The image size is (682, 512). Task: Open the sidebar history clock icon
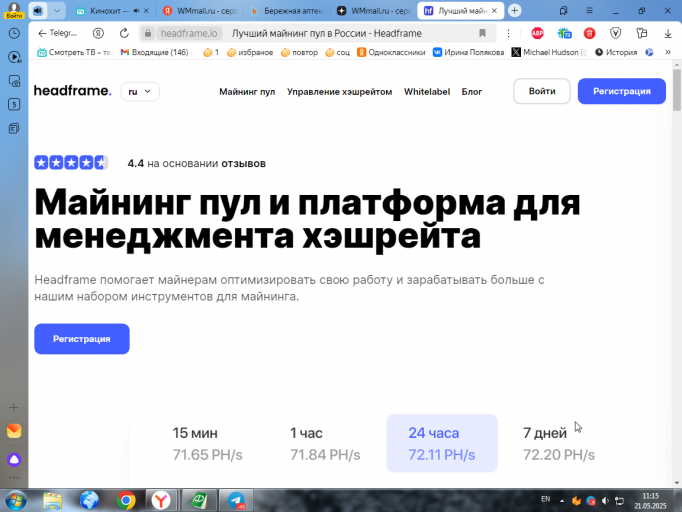pos(14,33)
